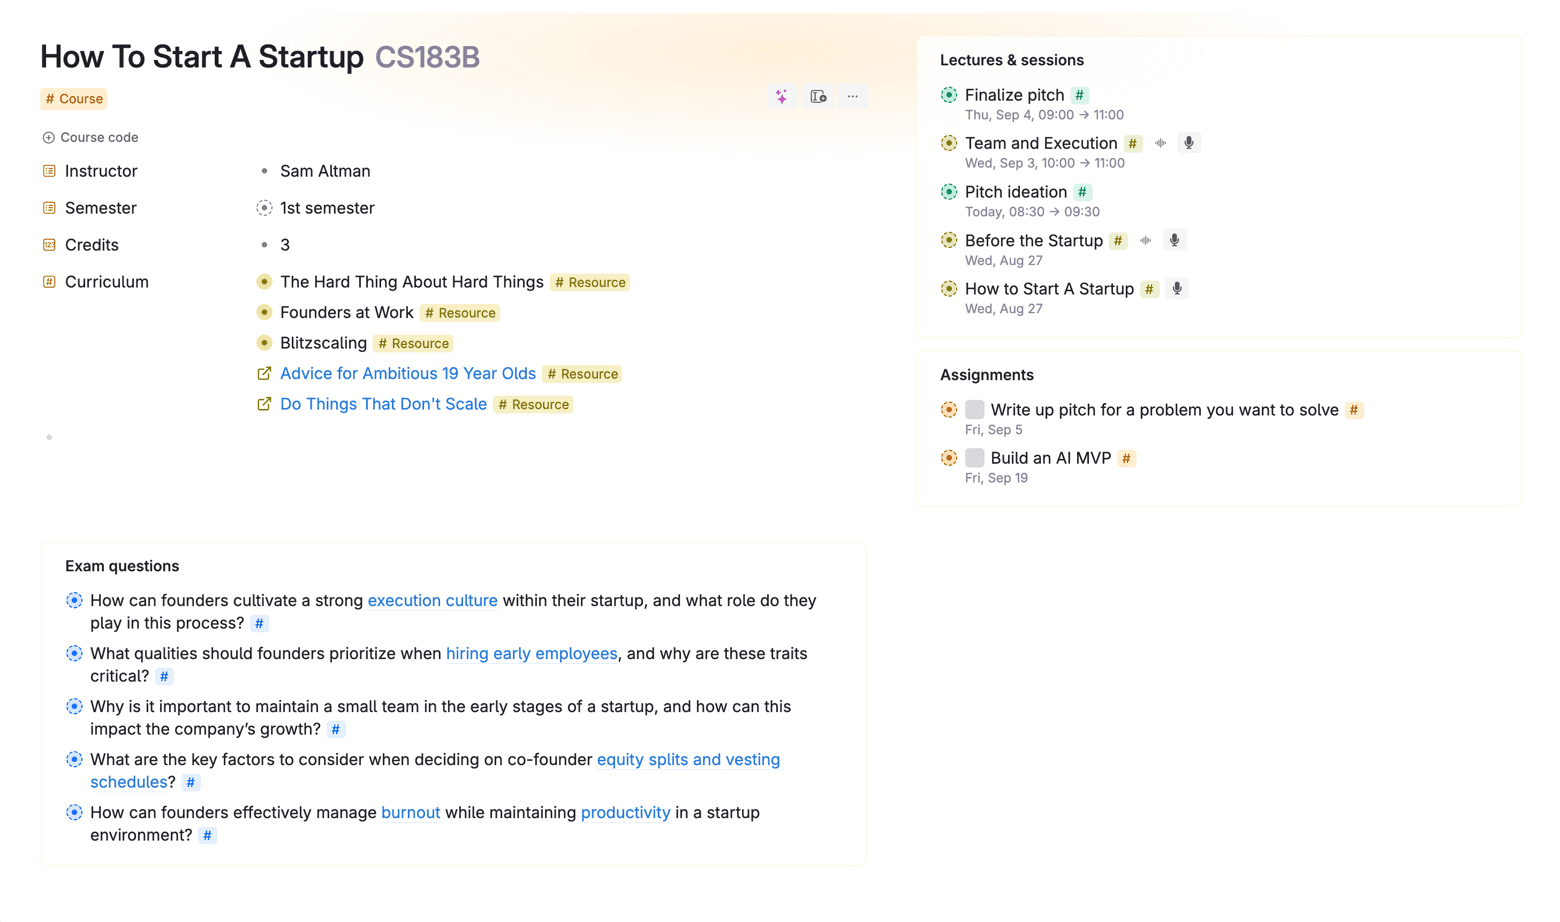Image resolution: width=1560 pixels, height=922 pixels.
Task: Click the Instructor field icon
Action: click(x=49, y=171)
